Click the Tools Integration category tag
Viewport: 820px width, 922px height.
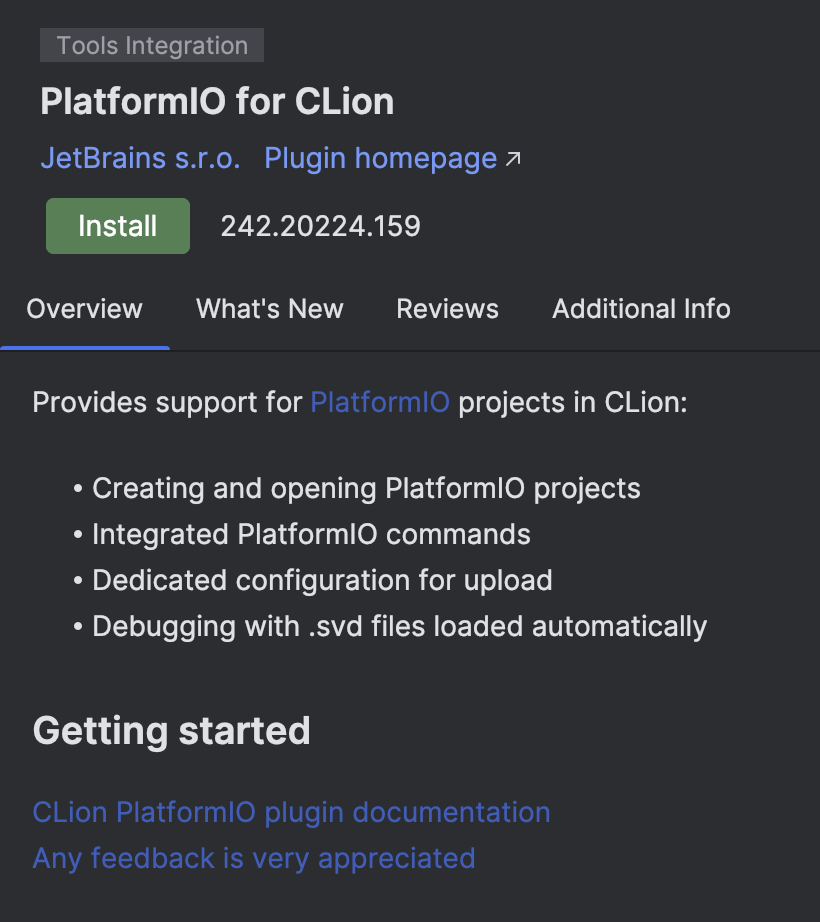click(151, 45)
